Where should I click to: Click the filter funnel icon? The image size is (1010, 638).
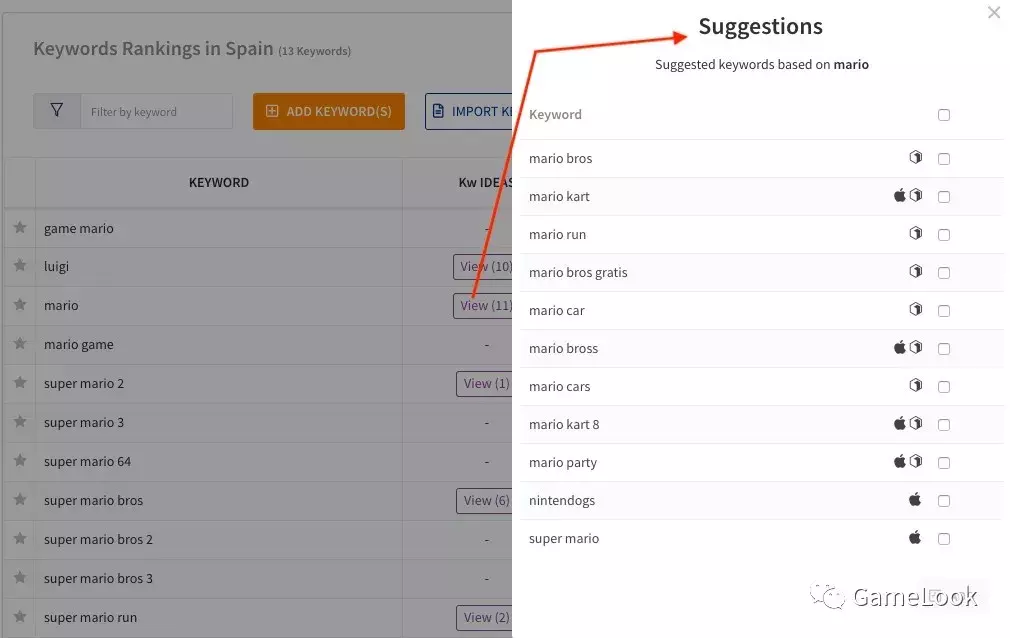pos(57,111)
